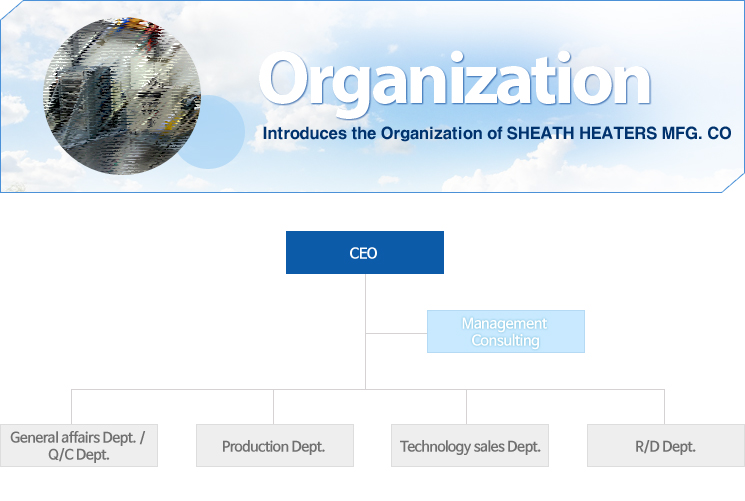This screenshot has height=501, width=745.
Task: Click the Production Dept. box
Action: click(x=275, y=445)
